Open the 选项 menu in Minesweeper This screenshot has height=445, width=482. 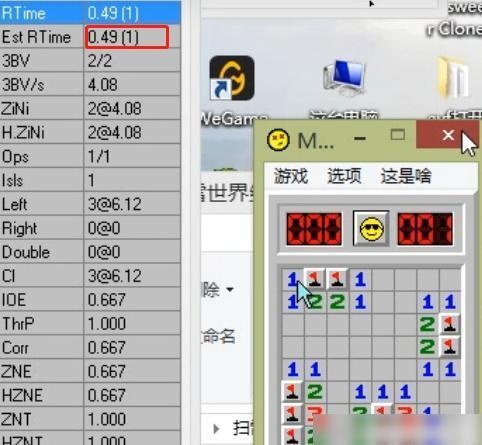coord(344,176)
